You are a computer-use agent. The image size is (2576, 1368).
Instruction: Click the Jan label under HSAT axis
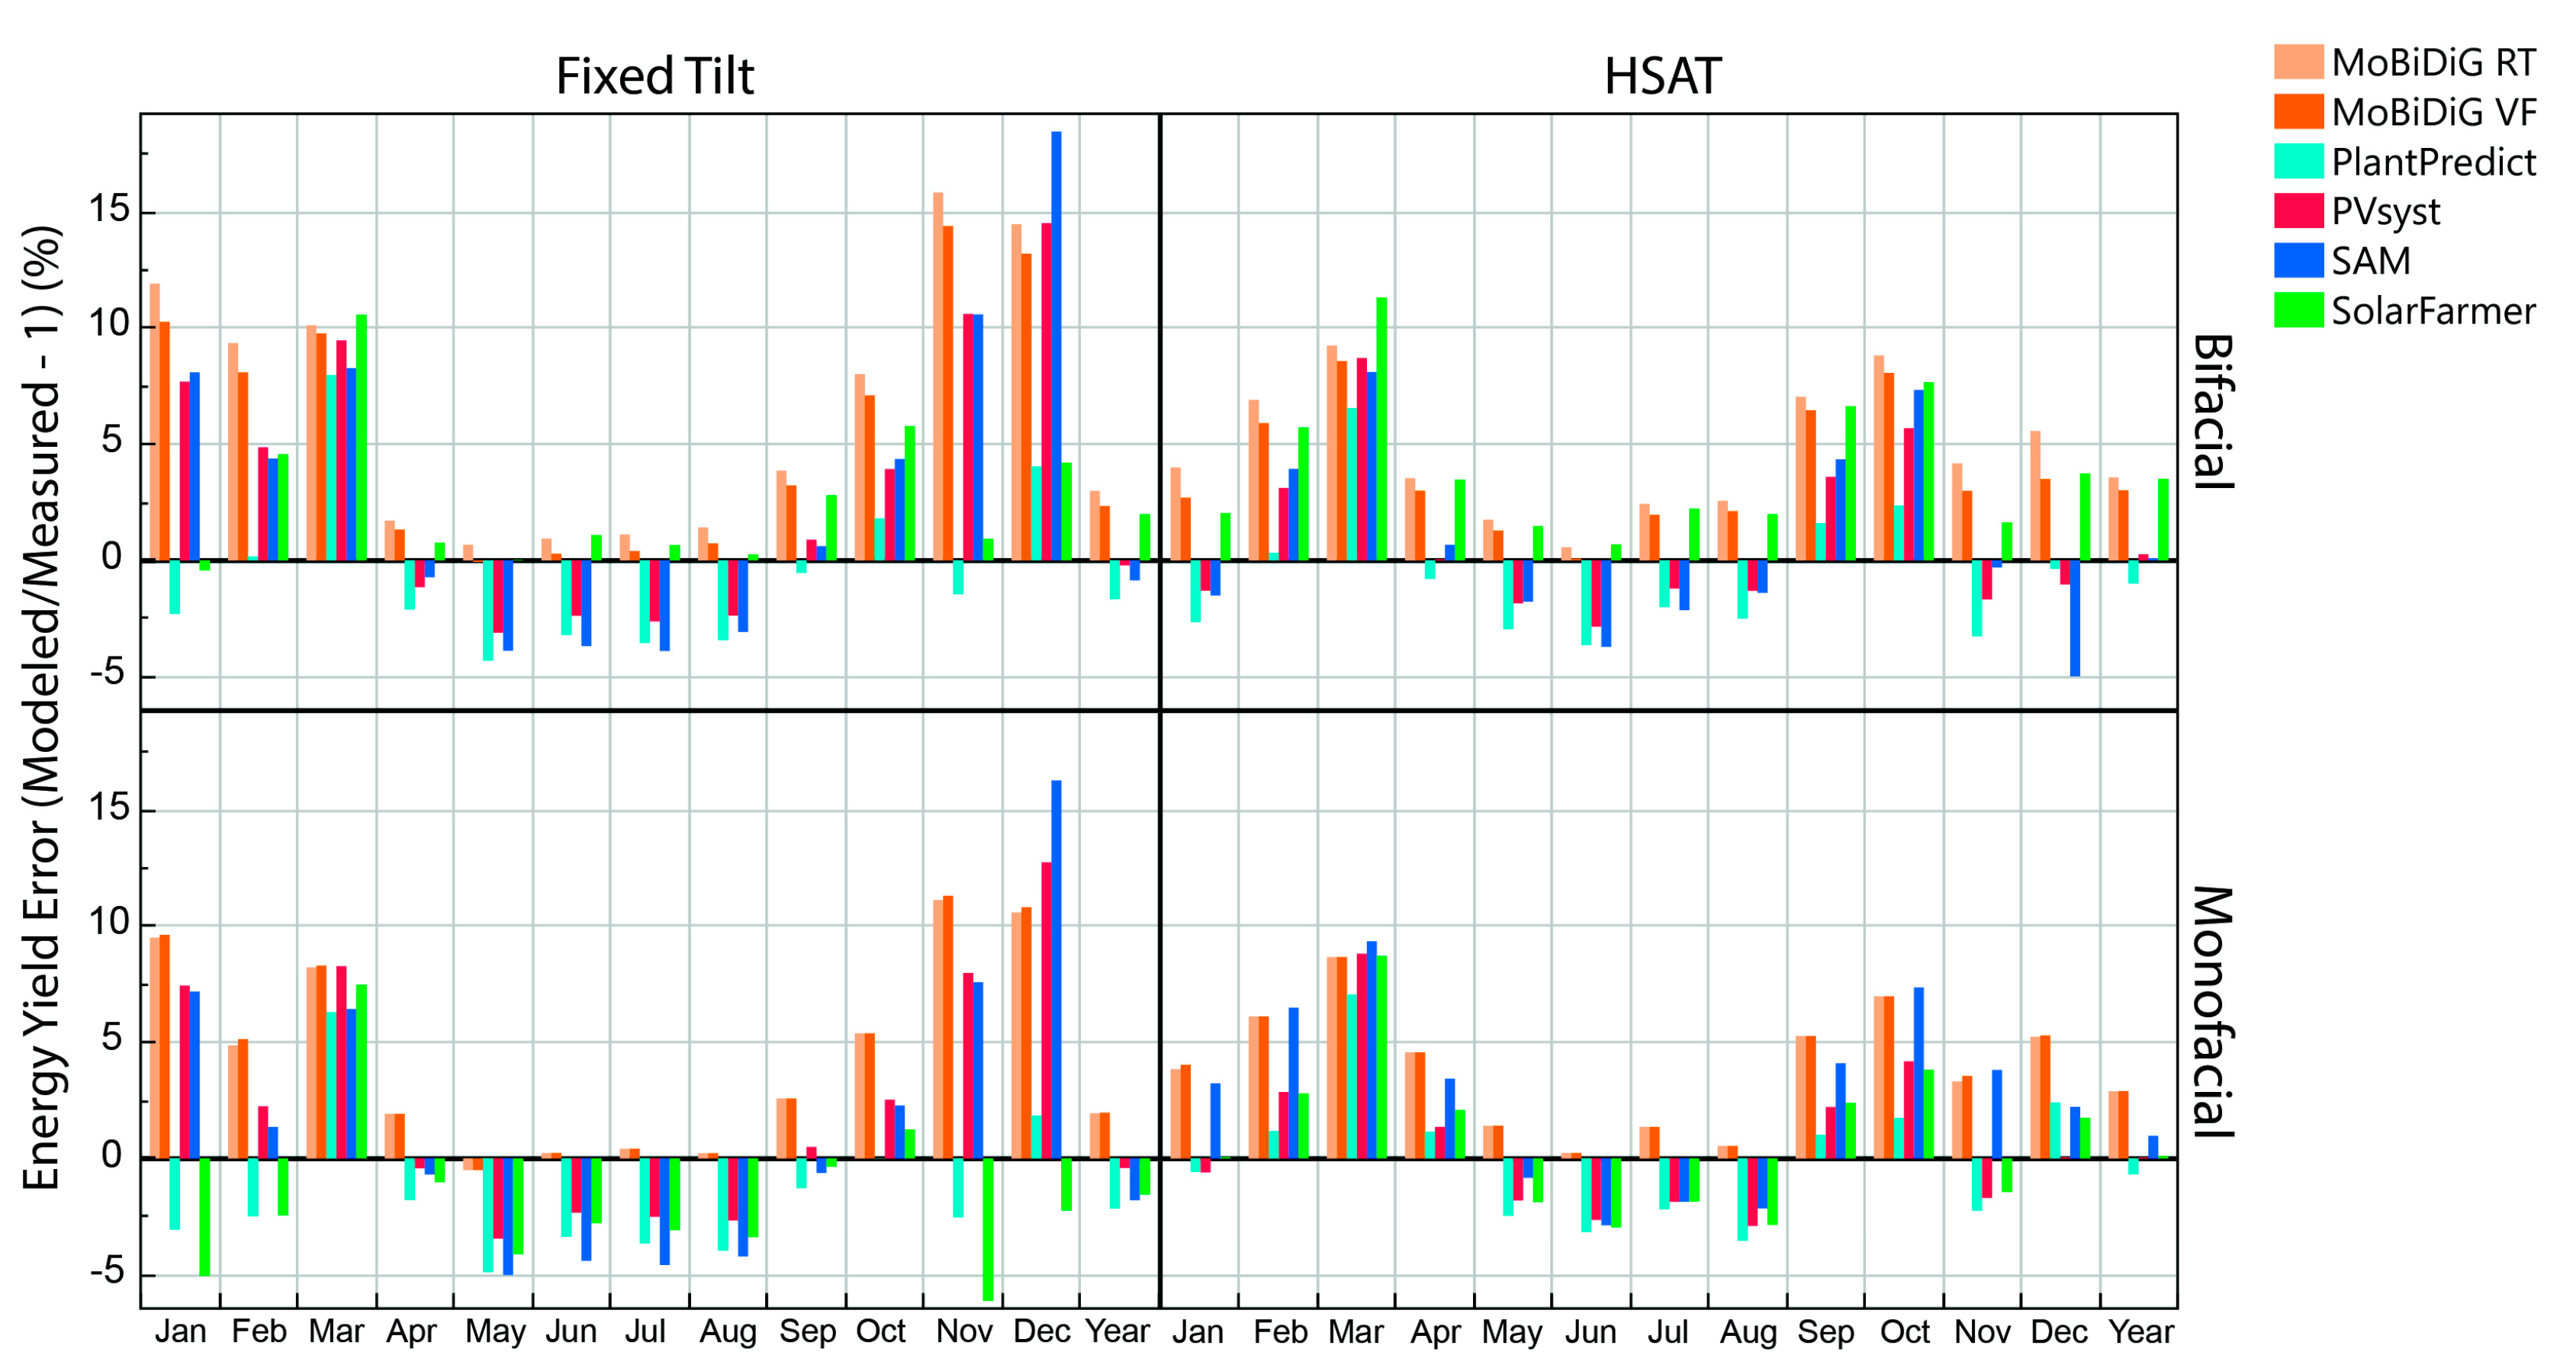1197,1332
